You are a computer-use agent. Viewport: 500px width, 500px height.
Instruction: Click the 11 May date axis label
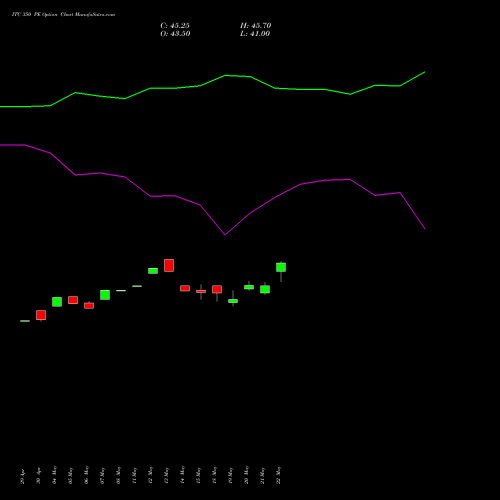(x=134, y=475)
